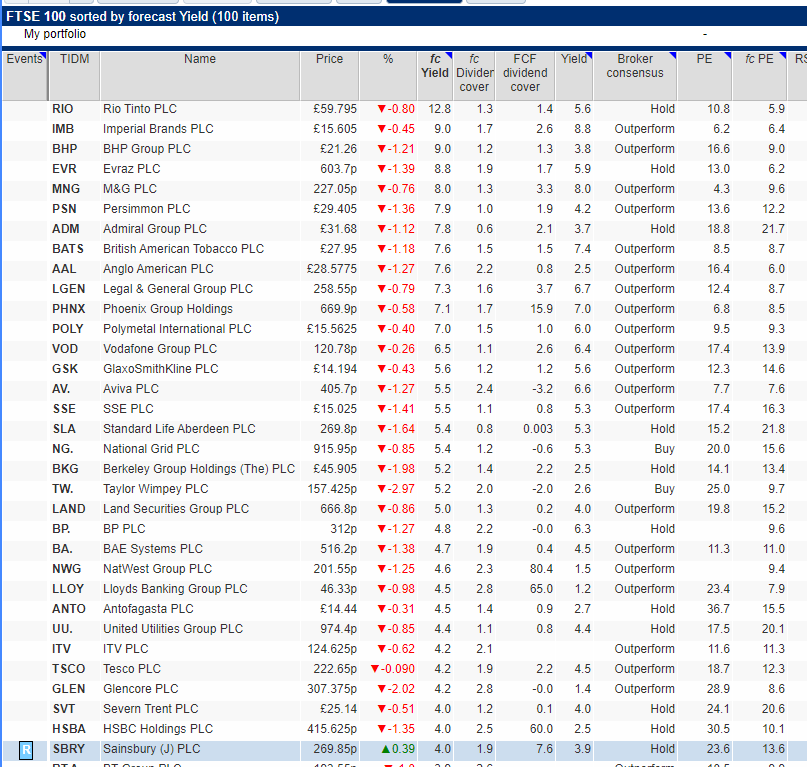Screen dimensions: 807x767
Task: Click Tesco's -0.090 percent change
Action: point(393,669)
